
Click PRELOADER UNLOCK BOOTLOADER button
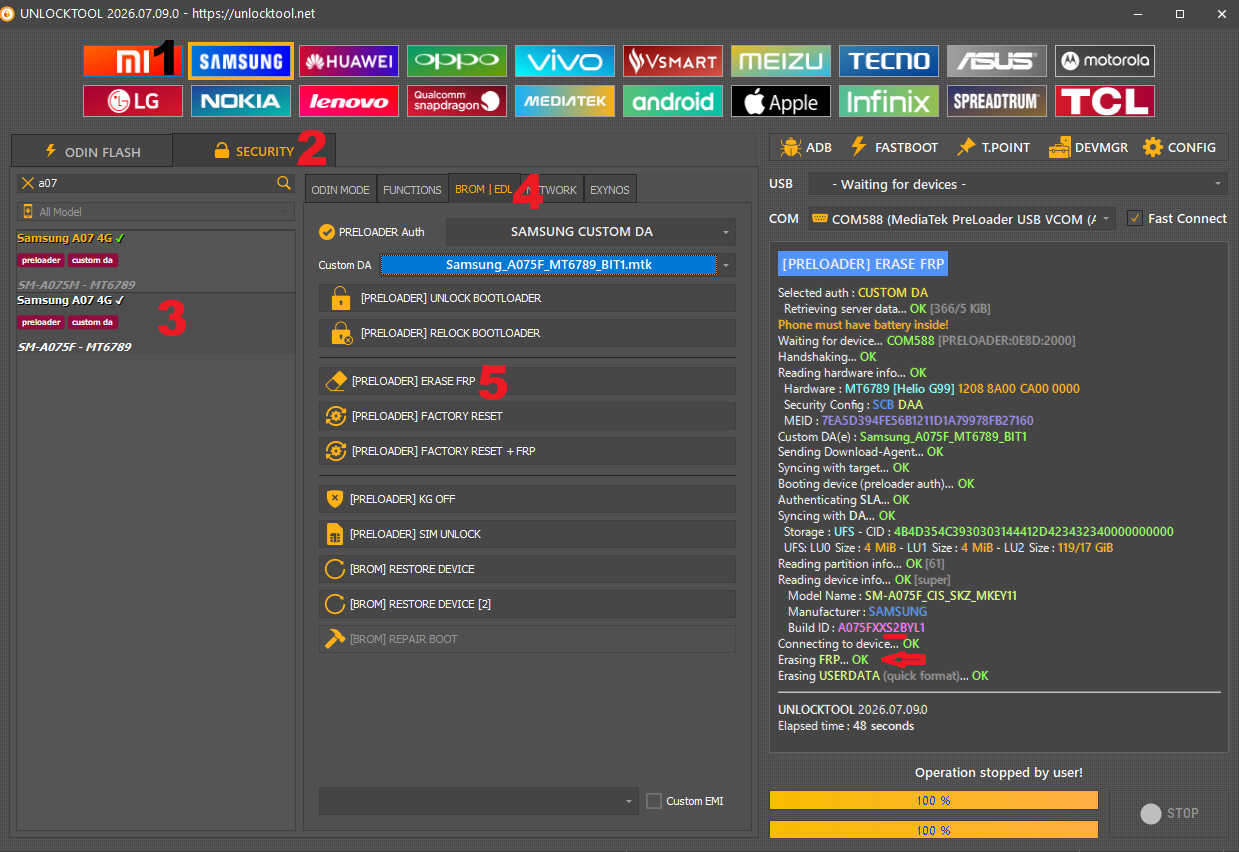pyautogui.click(x=527, y=298)
